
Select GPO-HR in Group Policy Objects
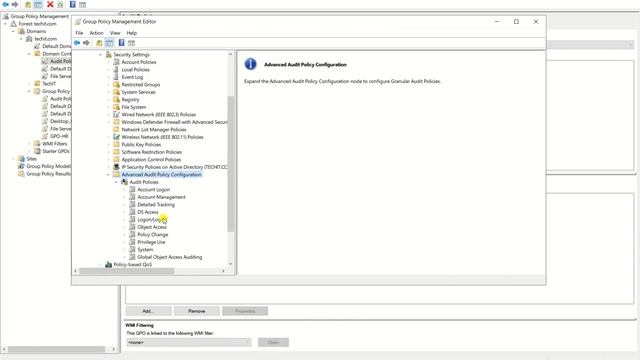pyautogui.click(x=59, y=136)
